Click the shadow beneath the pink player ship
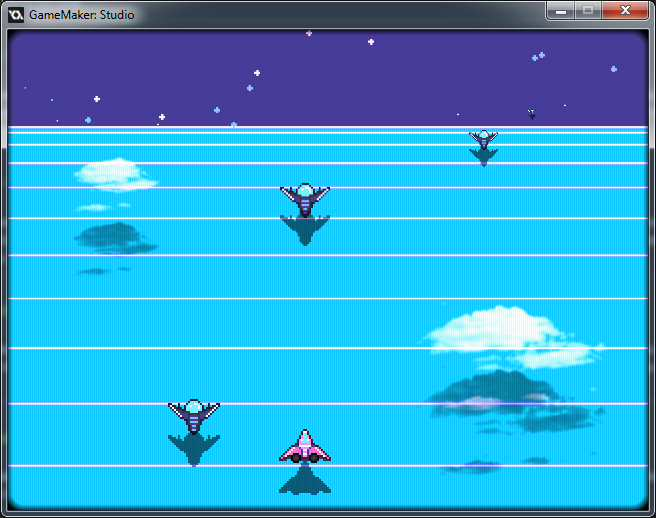The width and height of the screenshot is (656, 518). [305, 480]
